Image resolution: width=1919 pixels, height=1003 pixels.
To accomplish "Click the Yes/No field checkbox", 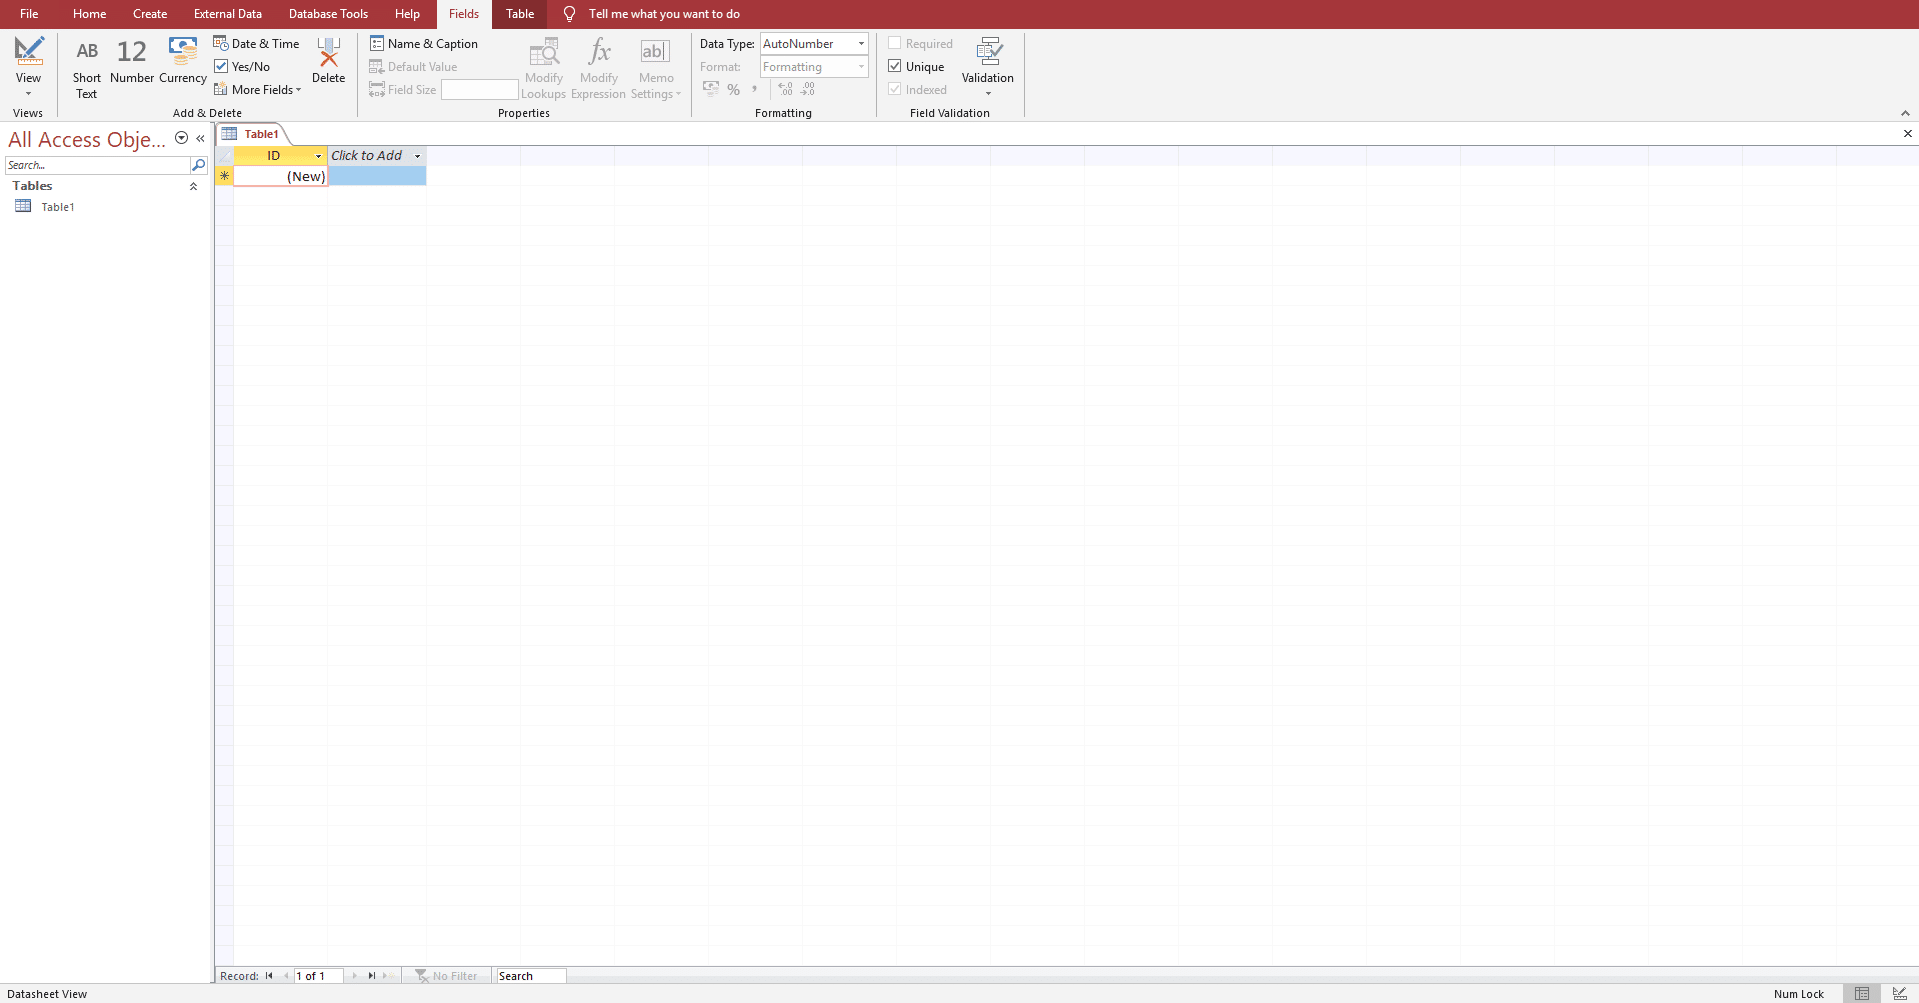I will [222, 67].
